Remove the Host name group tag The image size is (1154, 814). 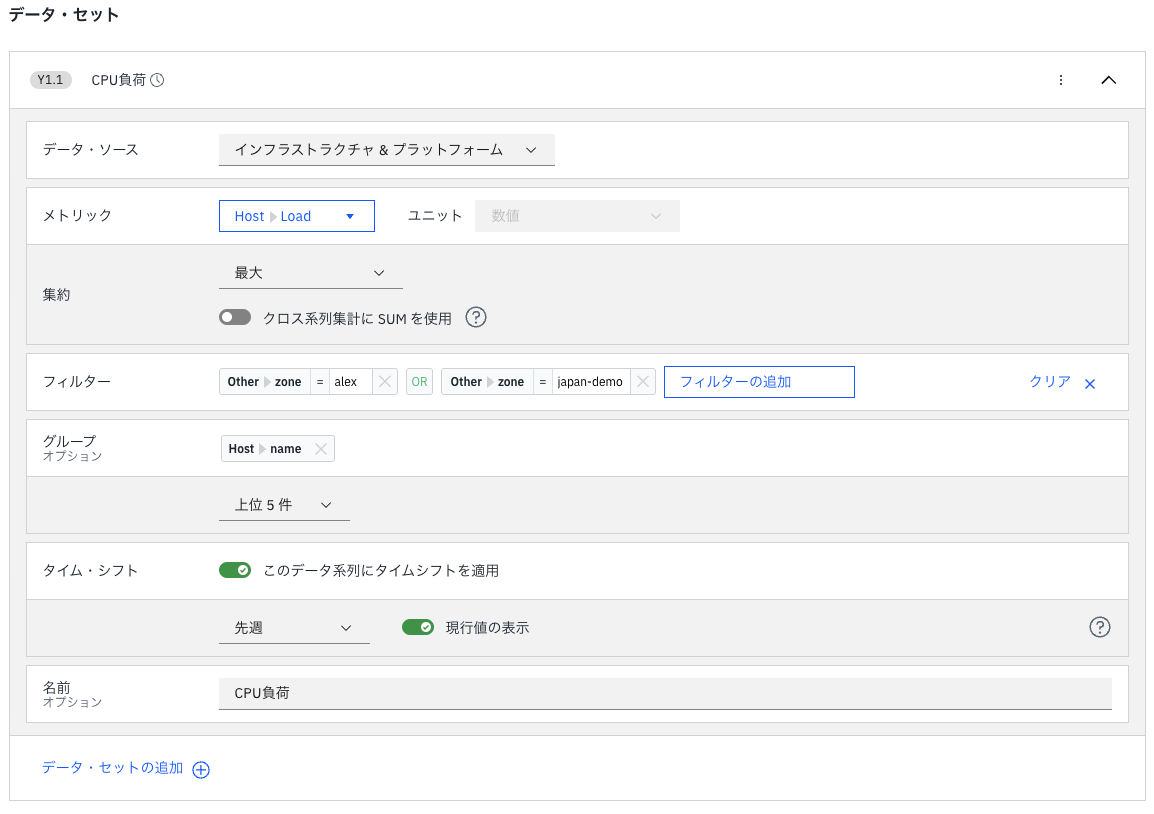pyautogui.click(x=321, y=449)
